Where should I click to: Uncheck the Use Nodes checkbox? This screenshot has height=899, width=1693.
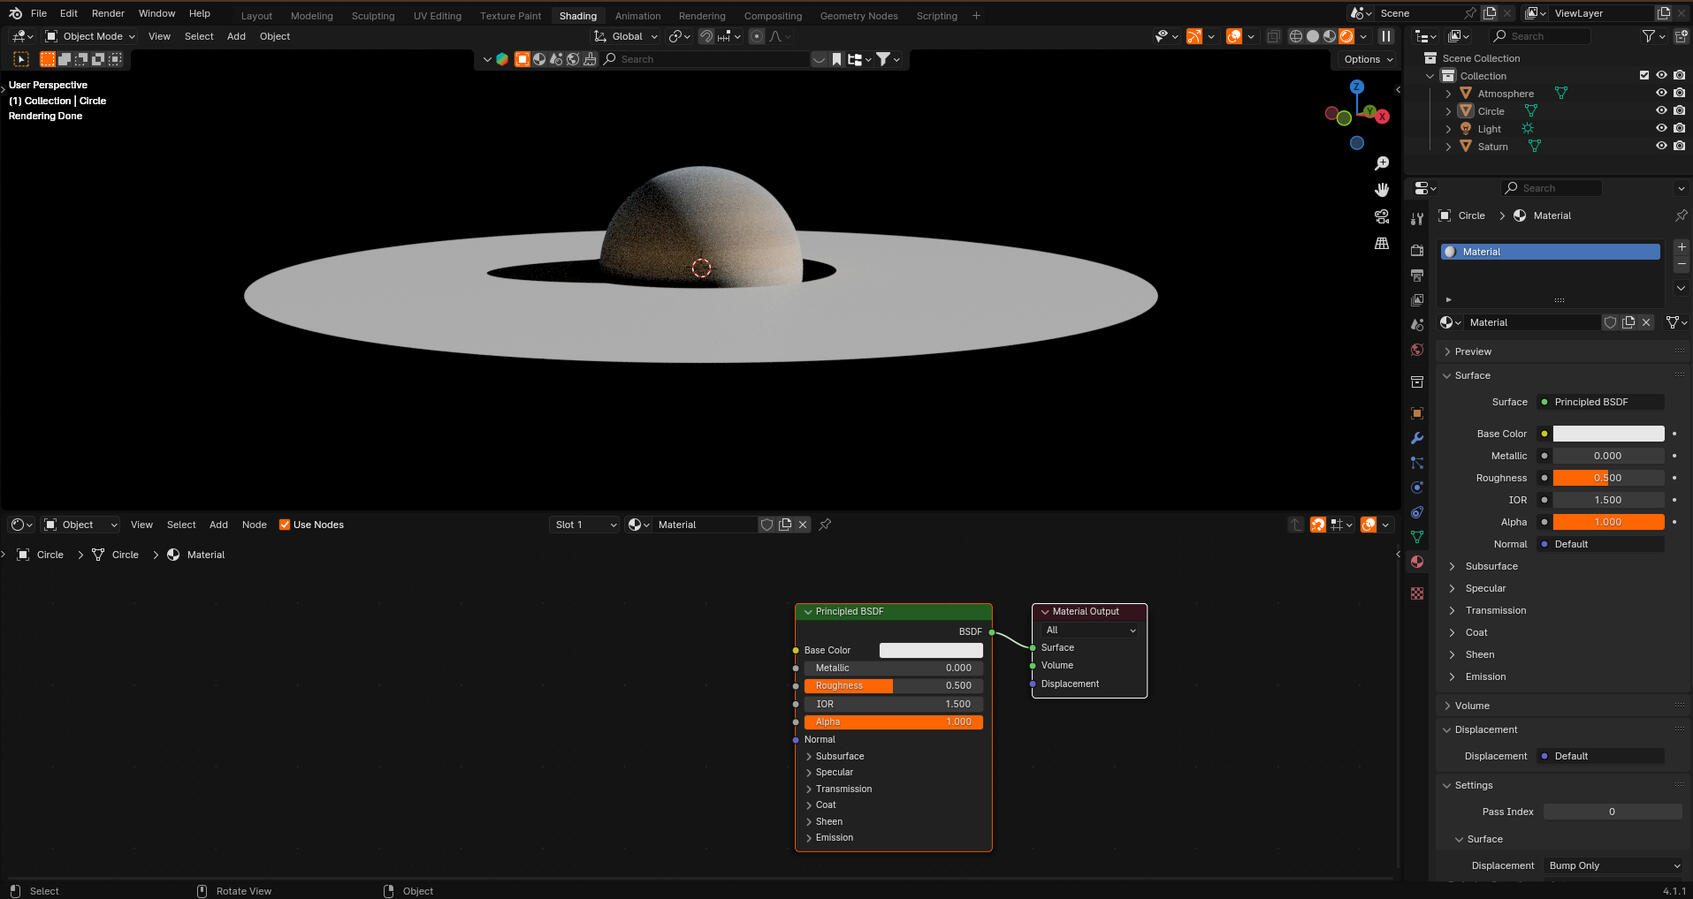(x=284, y=524)
